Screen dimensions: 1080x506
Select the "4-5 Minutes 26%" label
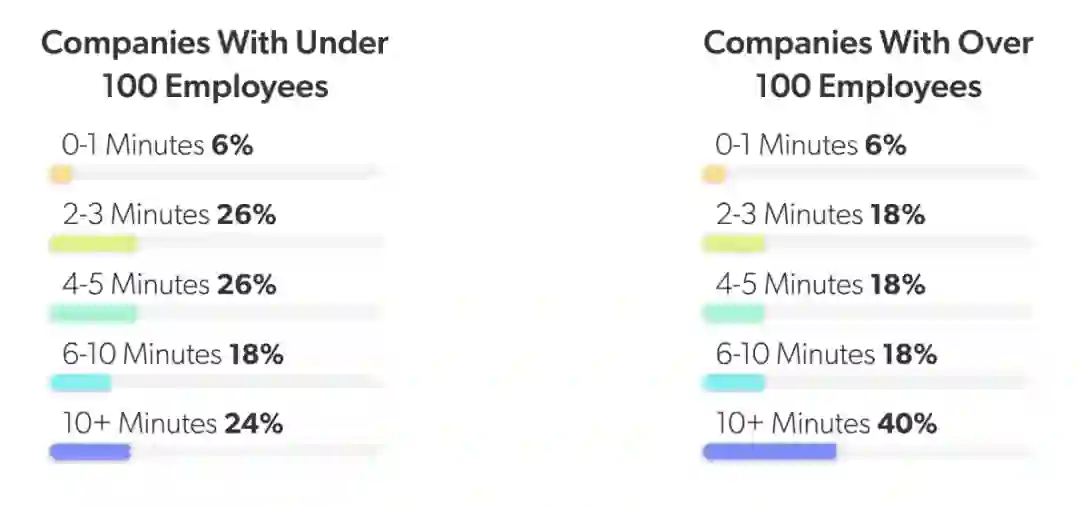click(167, 285)
